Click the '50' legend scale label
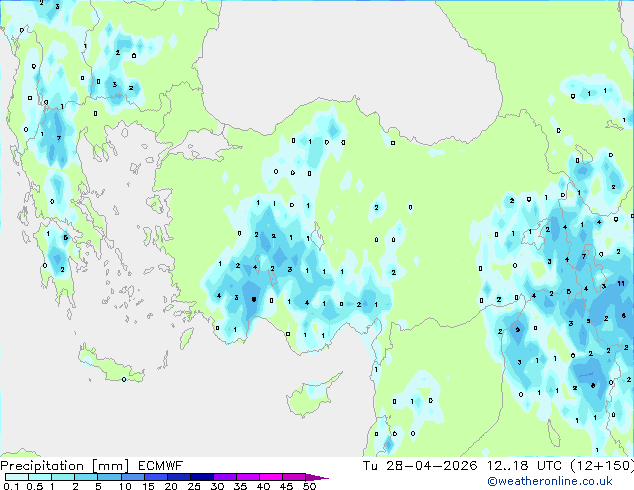The width and height of the screenshot is (634, 490). 309,486
